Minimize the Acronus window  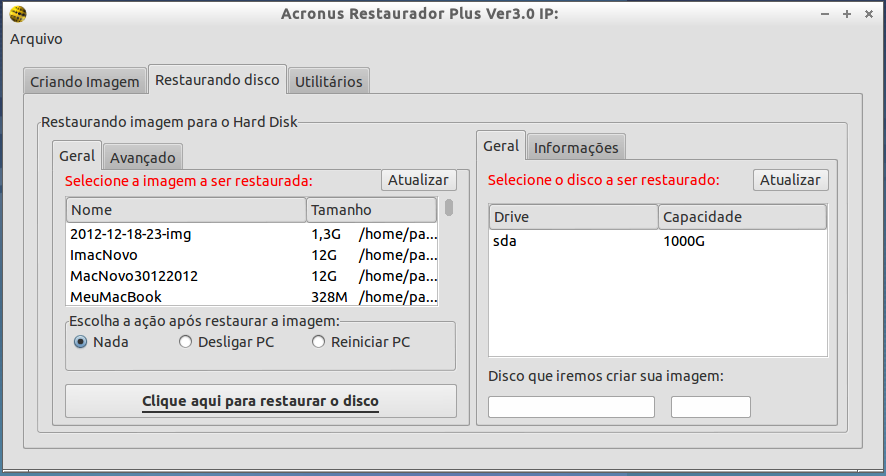pyautogui.click(x=825, y=14)
